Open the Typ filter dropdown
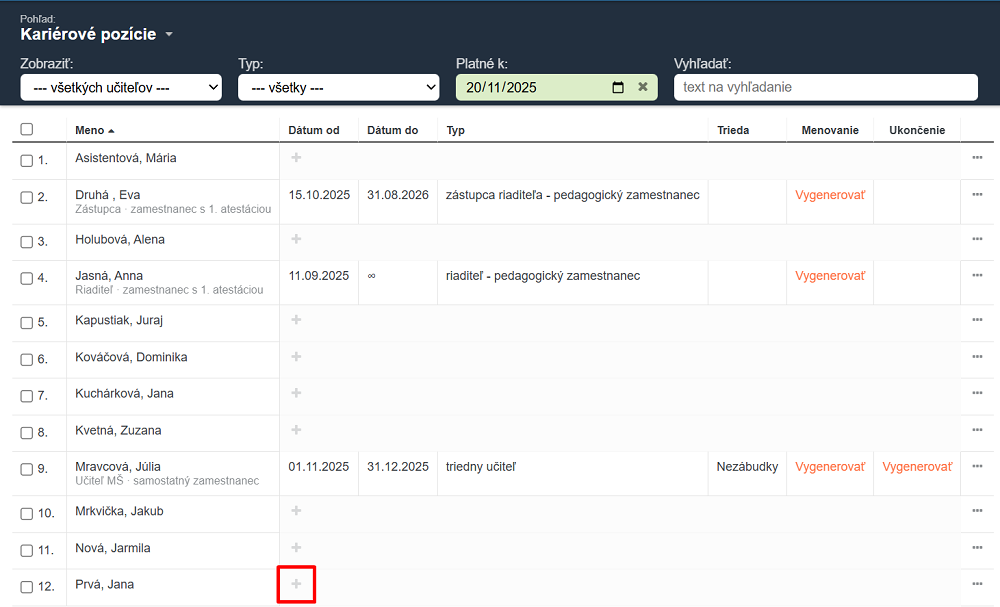1000x607 pixels. [x=338, y=88]
